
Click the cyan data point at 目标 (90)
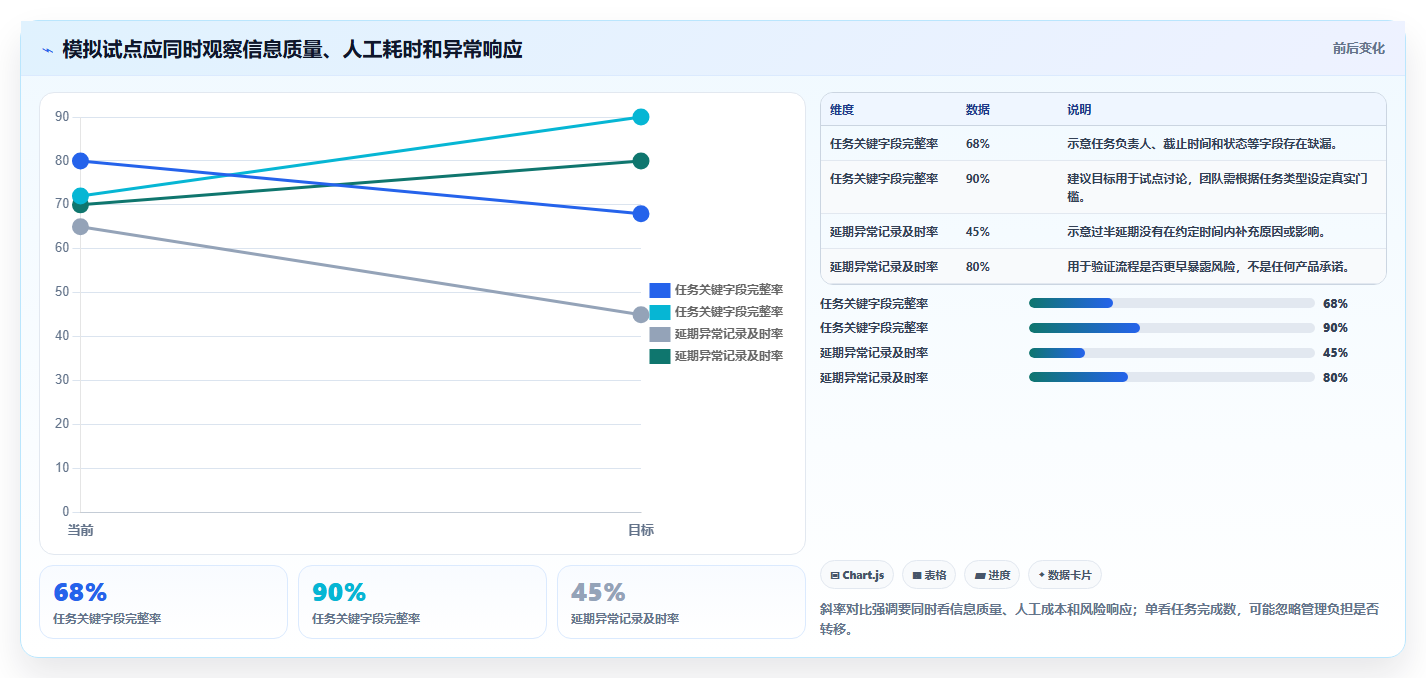click(x=641, y=117)
